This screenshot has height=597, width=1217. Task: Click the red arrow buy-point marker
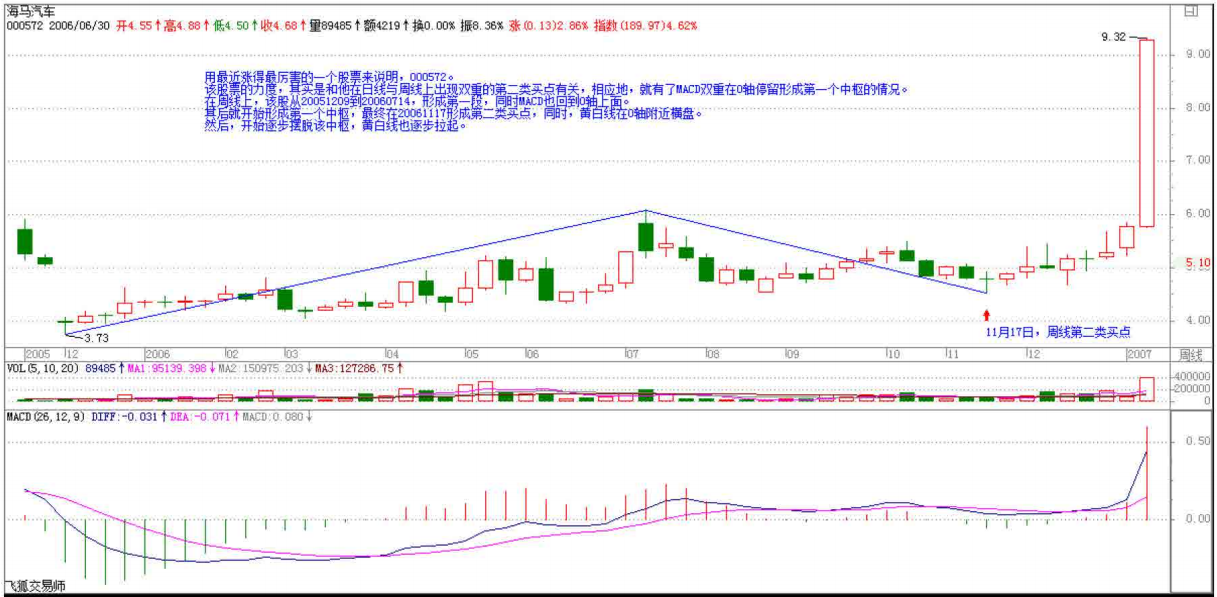pyautogui.click(x=987, y=315)
